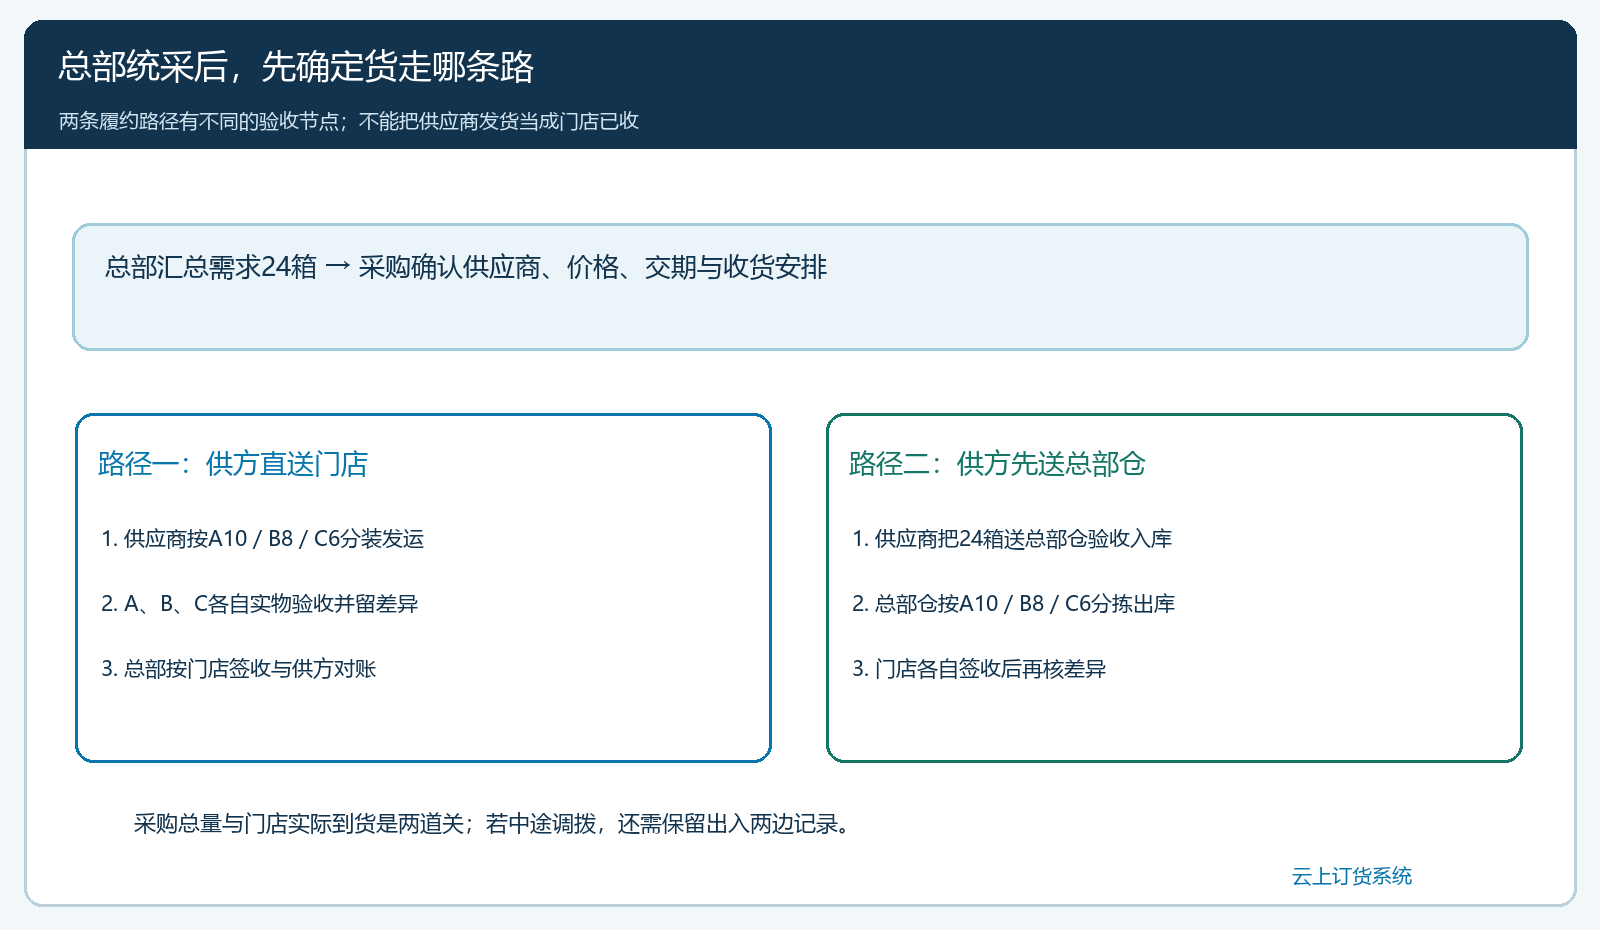Image resolution: width=1600 pixels, height=930 pixels.
Task: Select step 供应商把24箱送总部仓验收入库
Action: point(1012,539)
